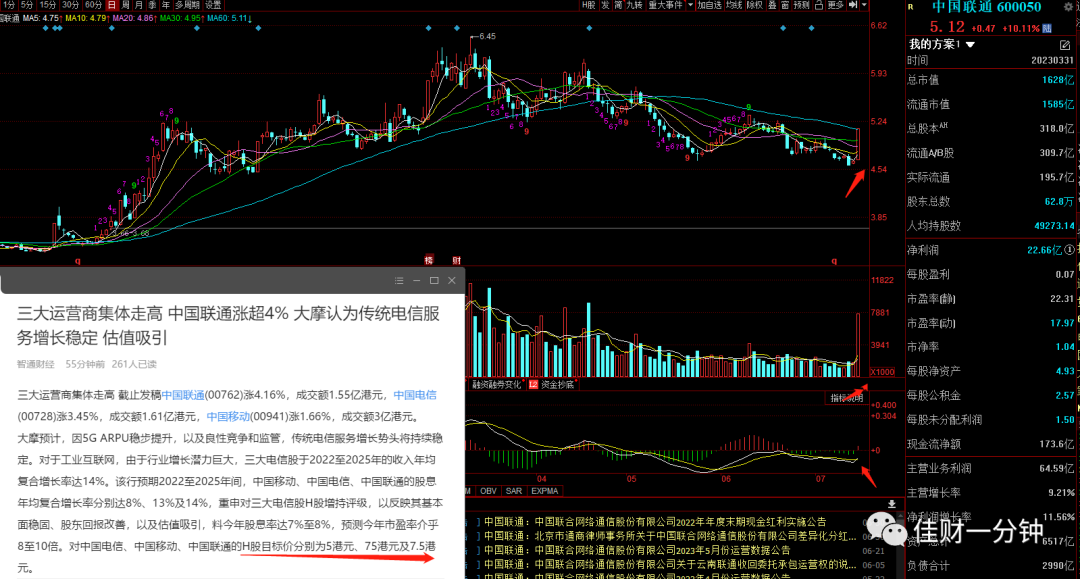Click the lock icon in chart toolbar
The width and height of the screenshot is (1080, 579).
click(x=819, y=5)
